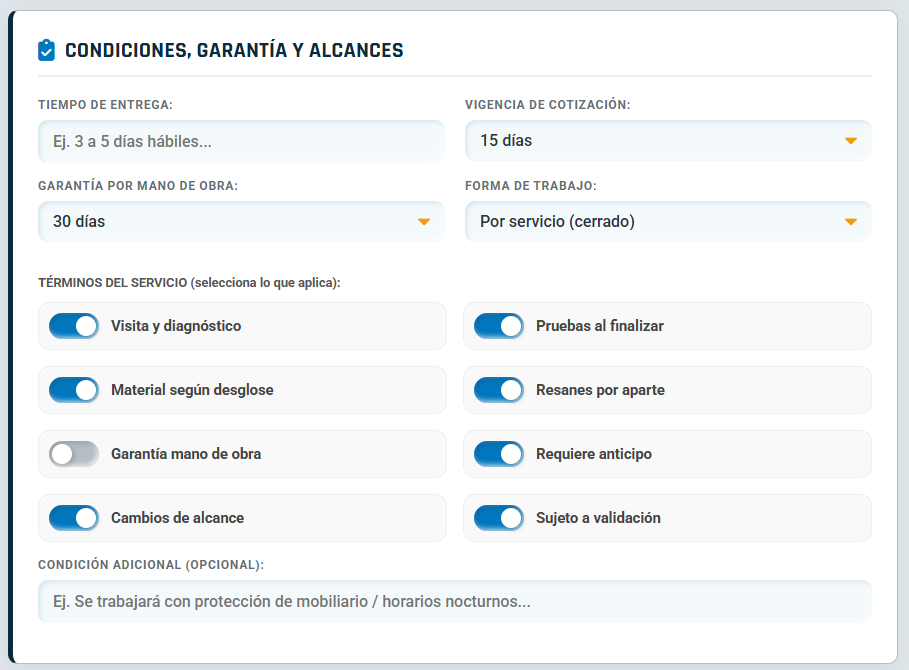The height and width of the screenshot is (670, 909).
Task: Open the Forma de Trabajo dropdown
Action: pyautogui.click(x=665, y=221)
